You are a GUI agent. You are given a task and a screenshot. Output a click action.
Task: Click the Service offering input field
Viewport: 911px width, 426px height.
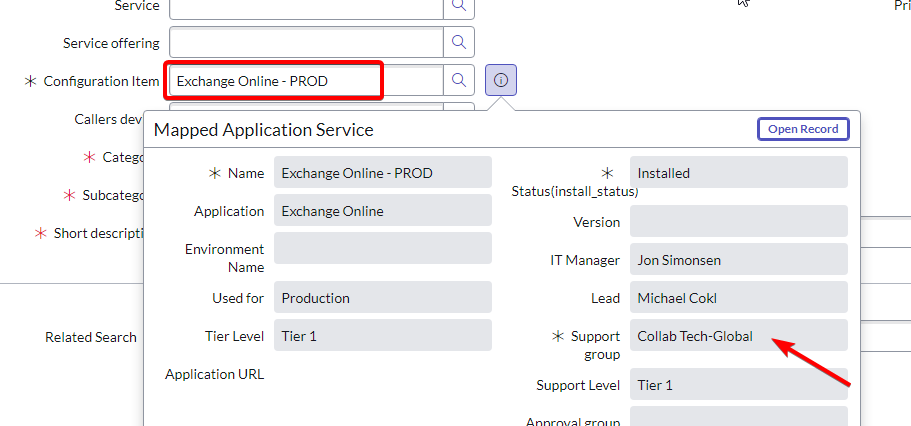[x=306, y=42]
